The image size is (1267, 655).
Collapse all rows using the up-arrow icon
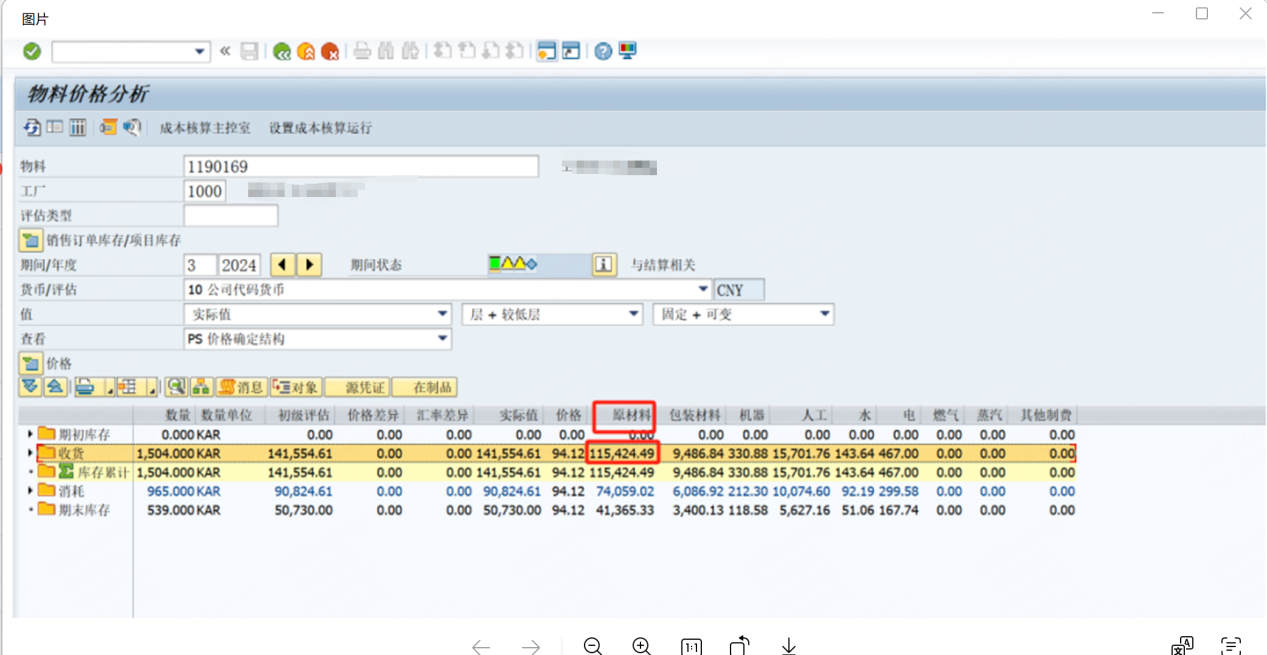(55, 387)
